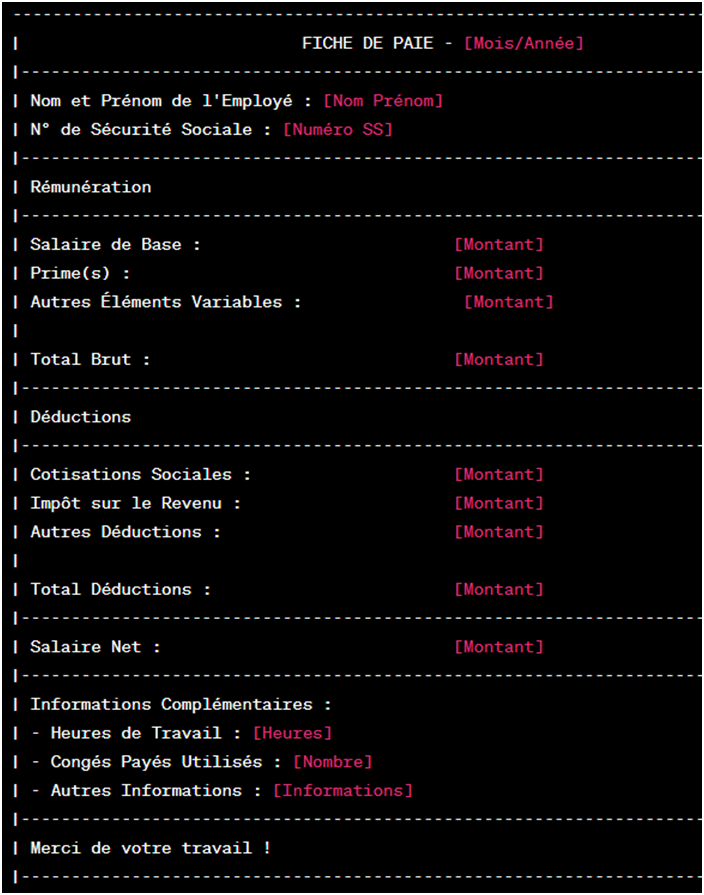Select the [Heures] placeholder
The image size is (704, 895).
tap(292, 733)
